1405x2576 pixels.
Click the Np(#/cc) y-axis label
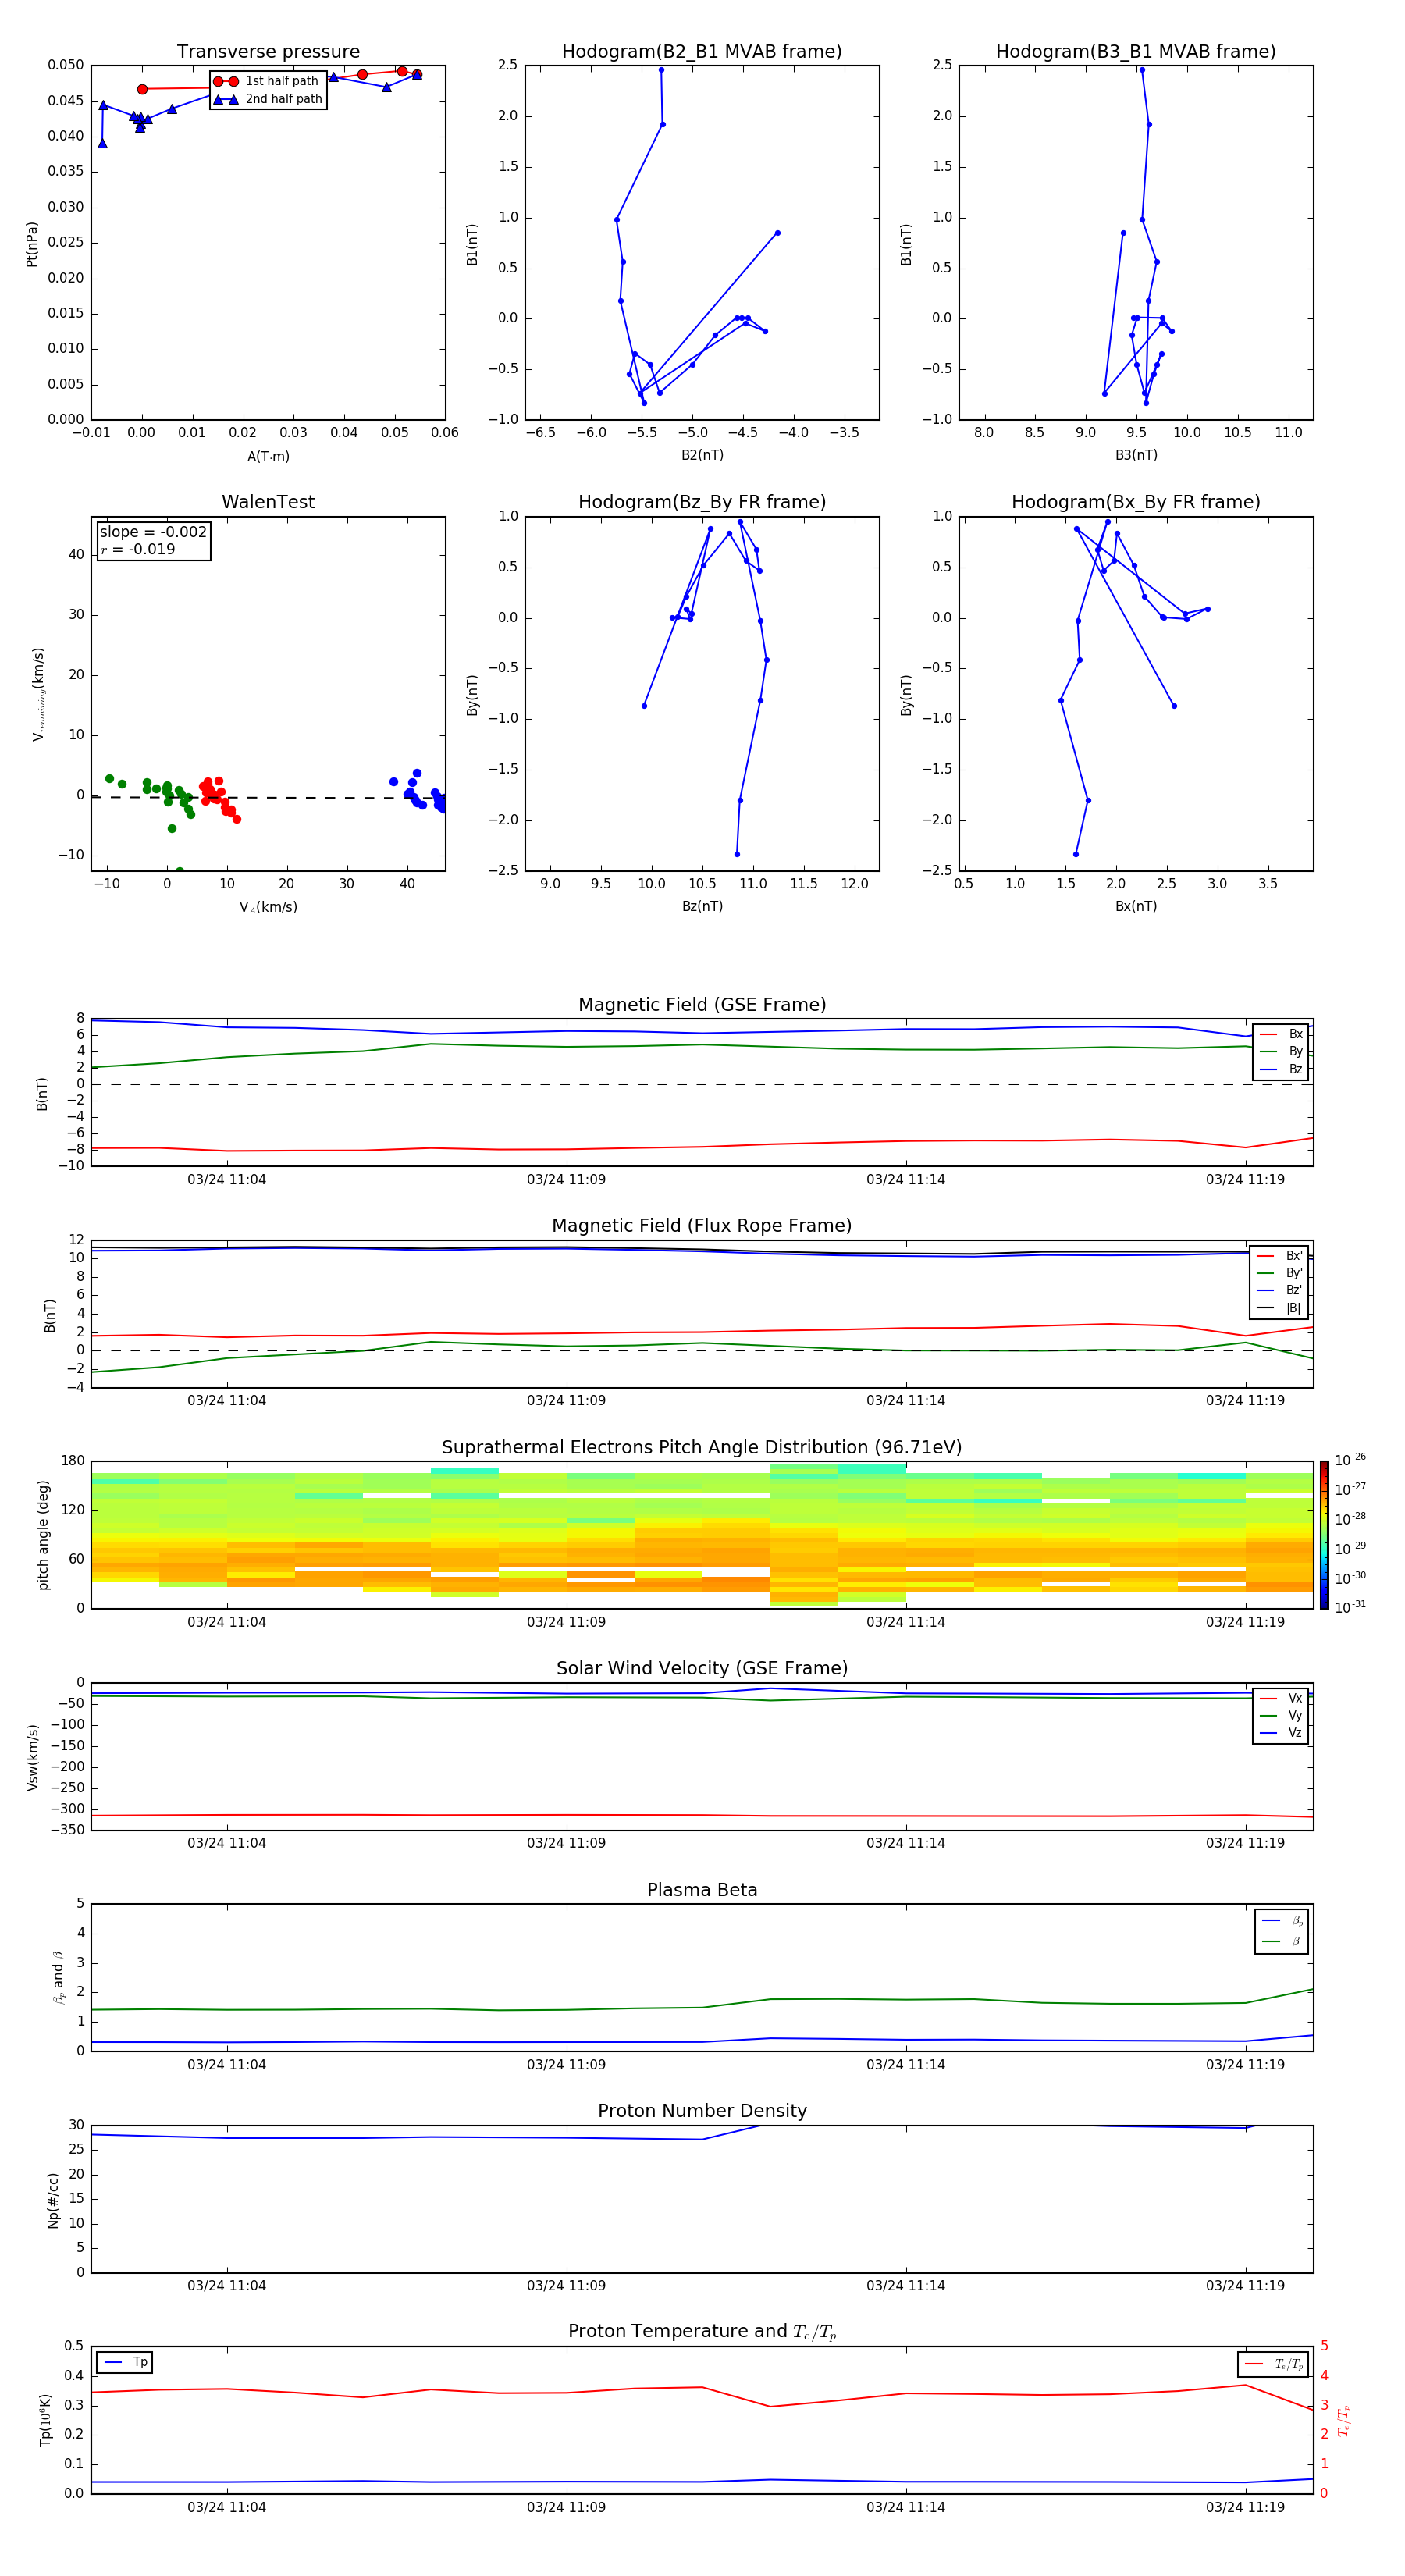(53, 2200)
